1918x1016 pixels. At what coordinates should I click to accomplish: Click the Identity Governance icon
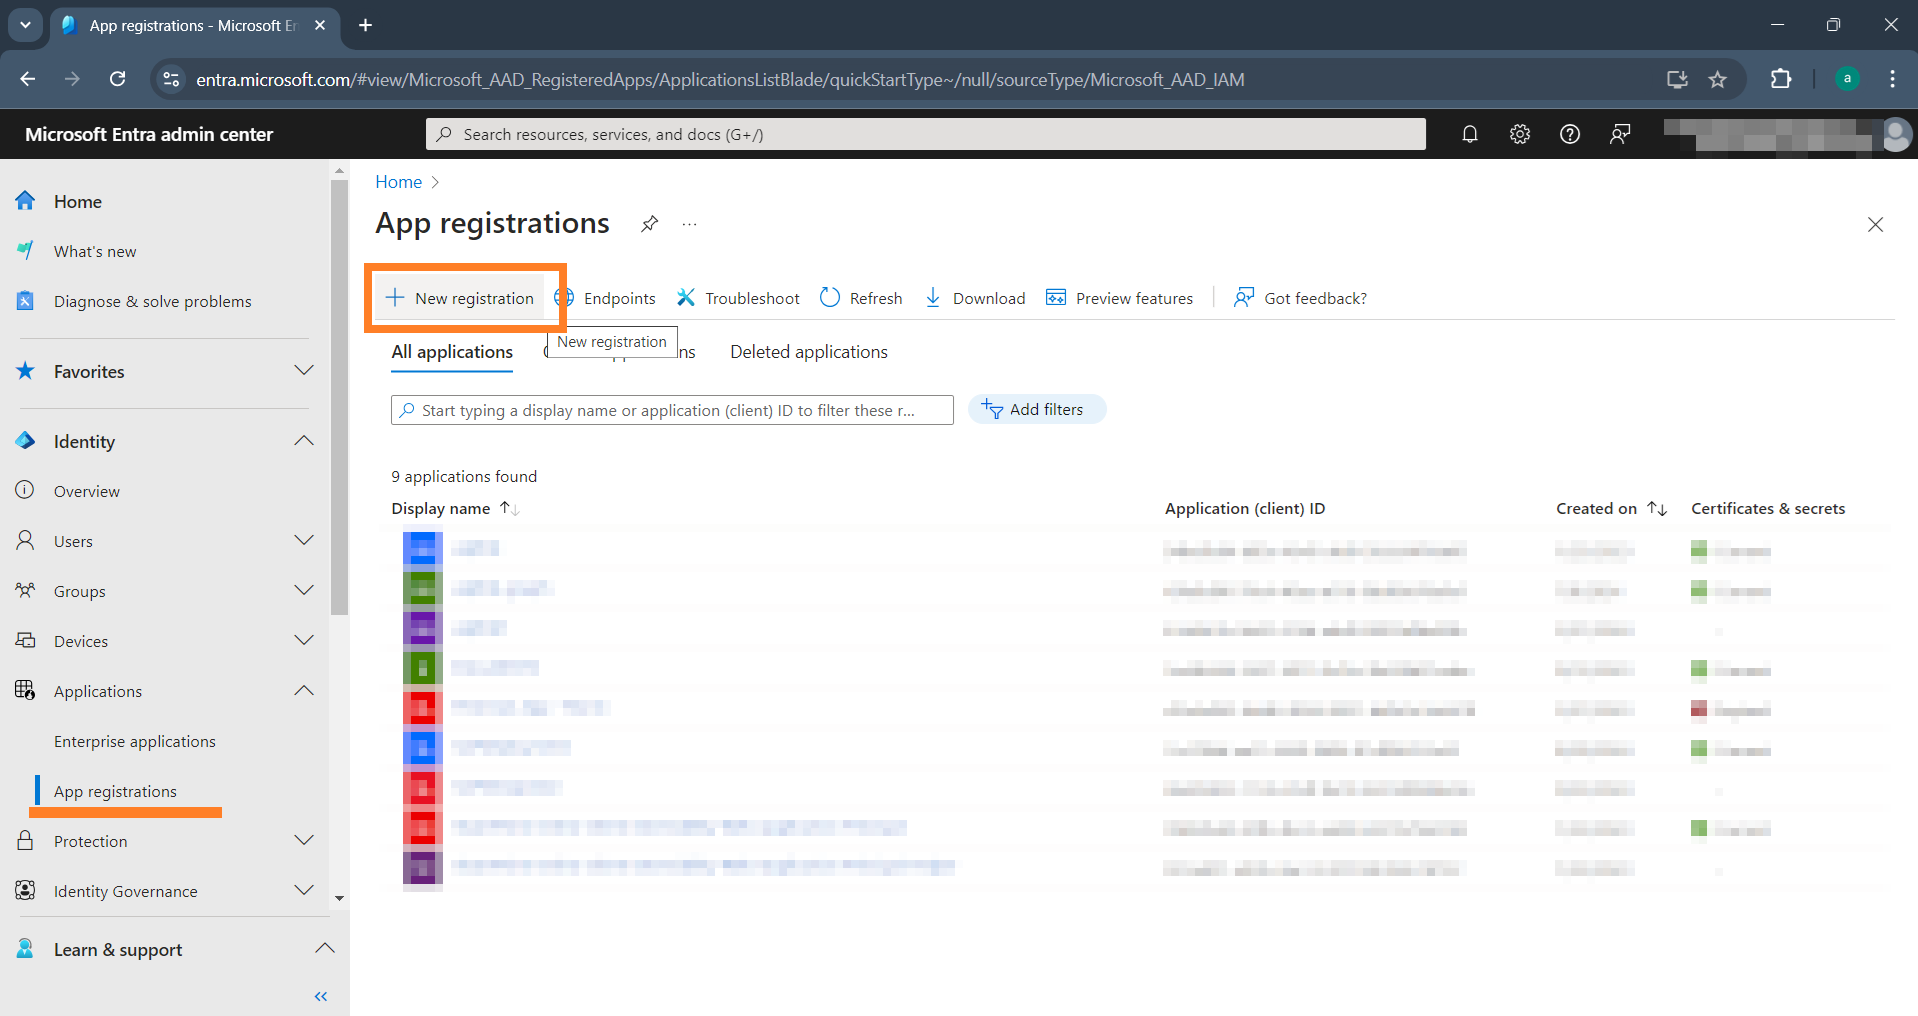(x=26, y=890)
